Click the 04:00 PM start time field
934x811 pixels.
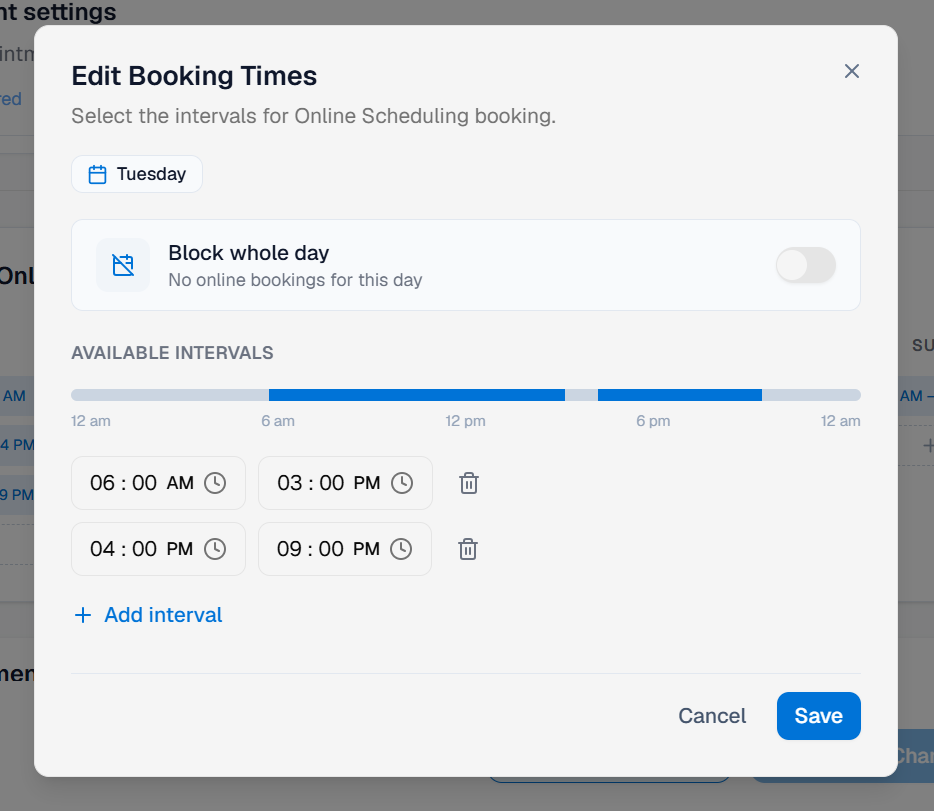point(158,549)
